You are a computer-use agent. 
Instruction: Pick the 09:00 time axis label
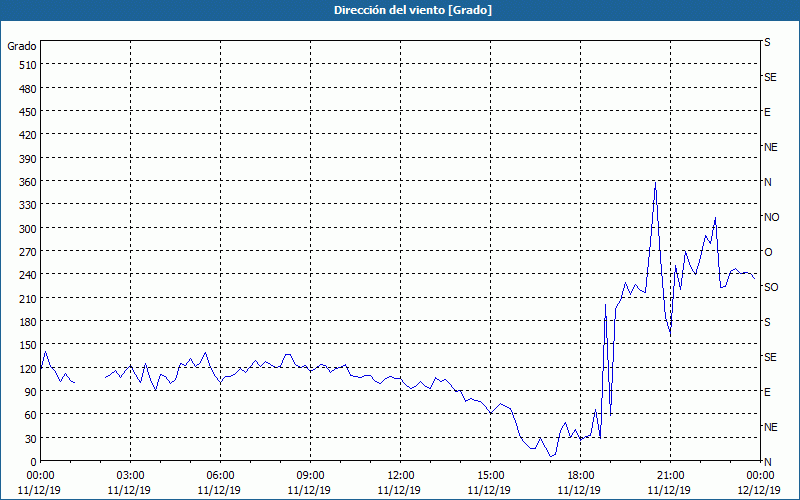click(x=311, y=476)
